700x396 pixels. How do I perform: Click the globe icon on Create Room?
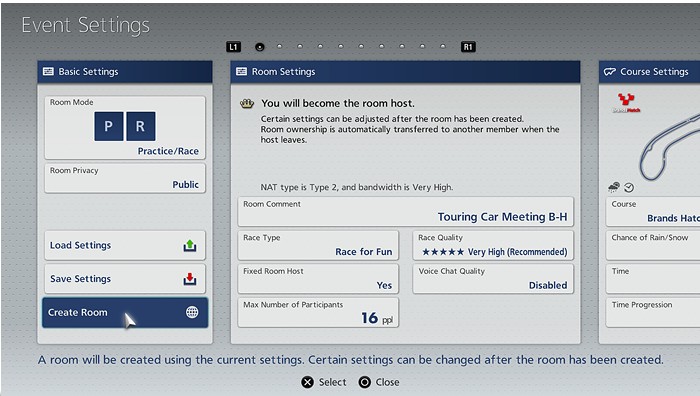tap(192, 312)
